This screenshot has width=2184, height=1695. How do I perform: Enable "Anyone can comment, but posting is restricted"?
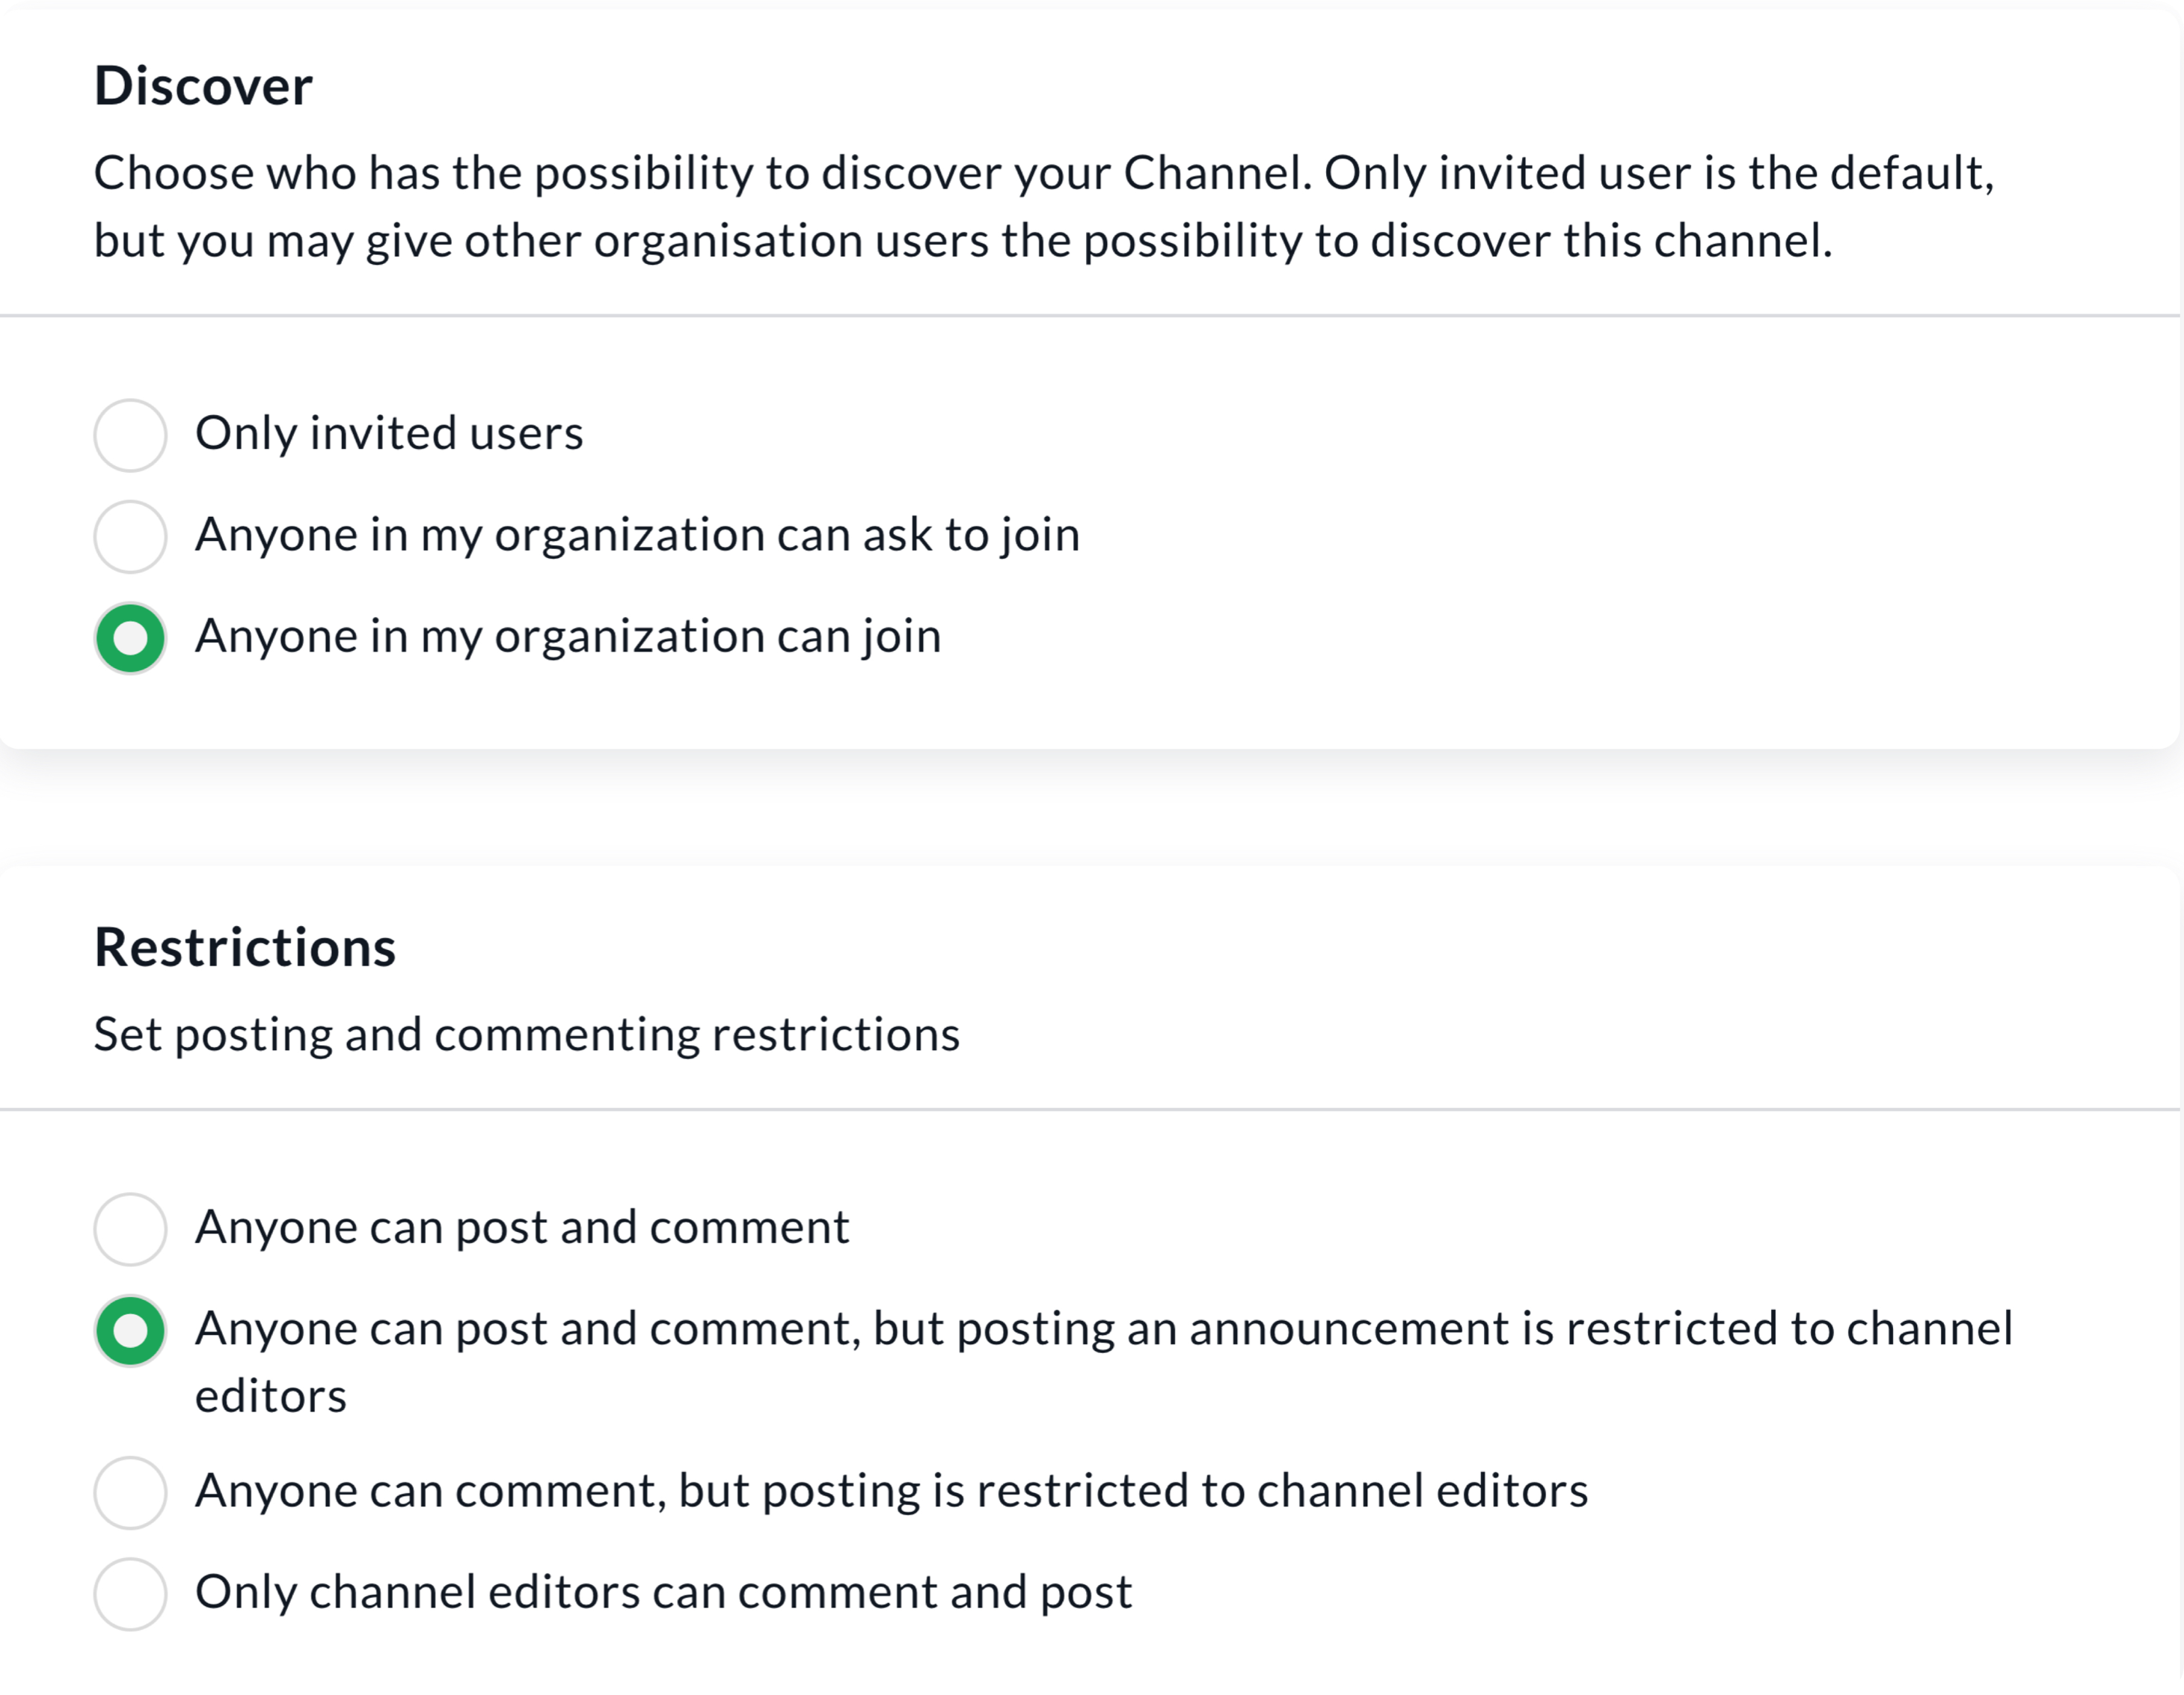click(130, 1492)
